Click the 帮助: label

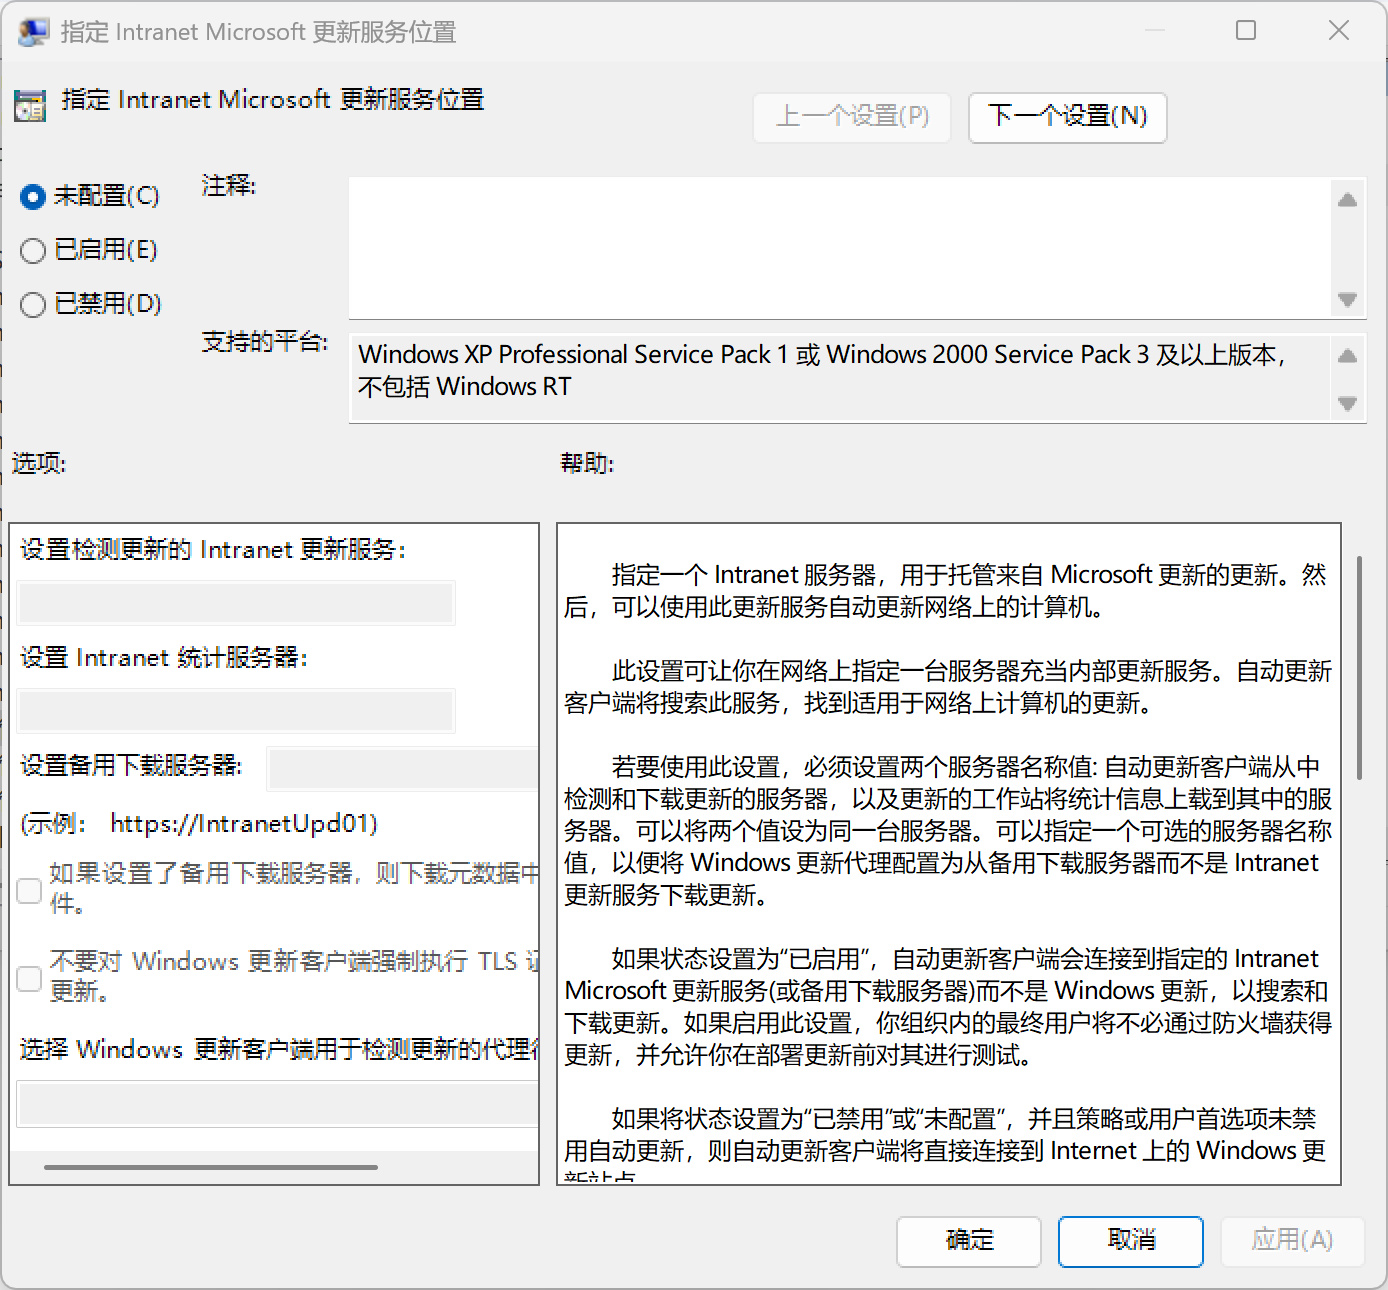click(587, 463)
